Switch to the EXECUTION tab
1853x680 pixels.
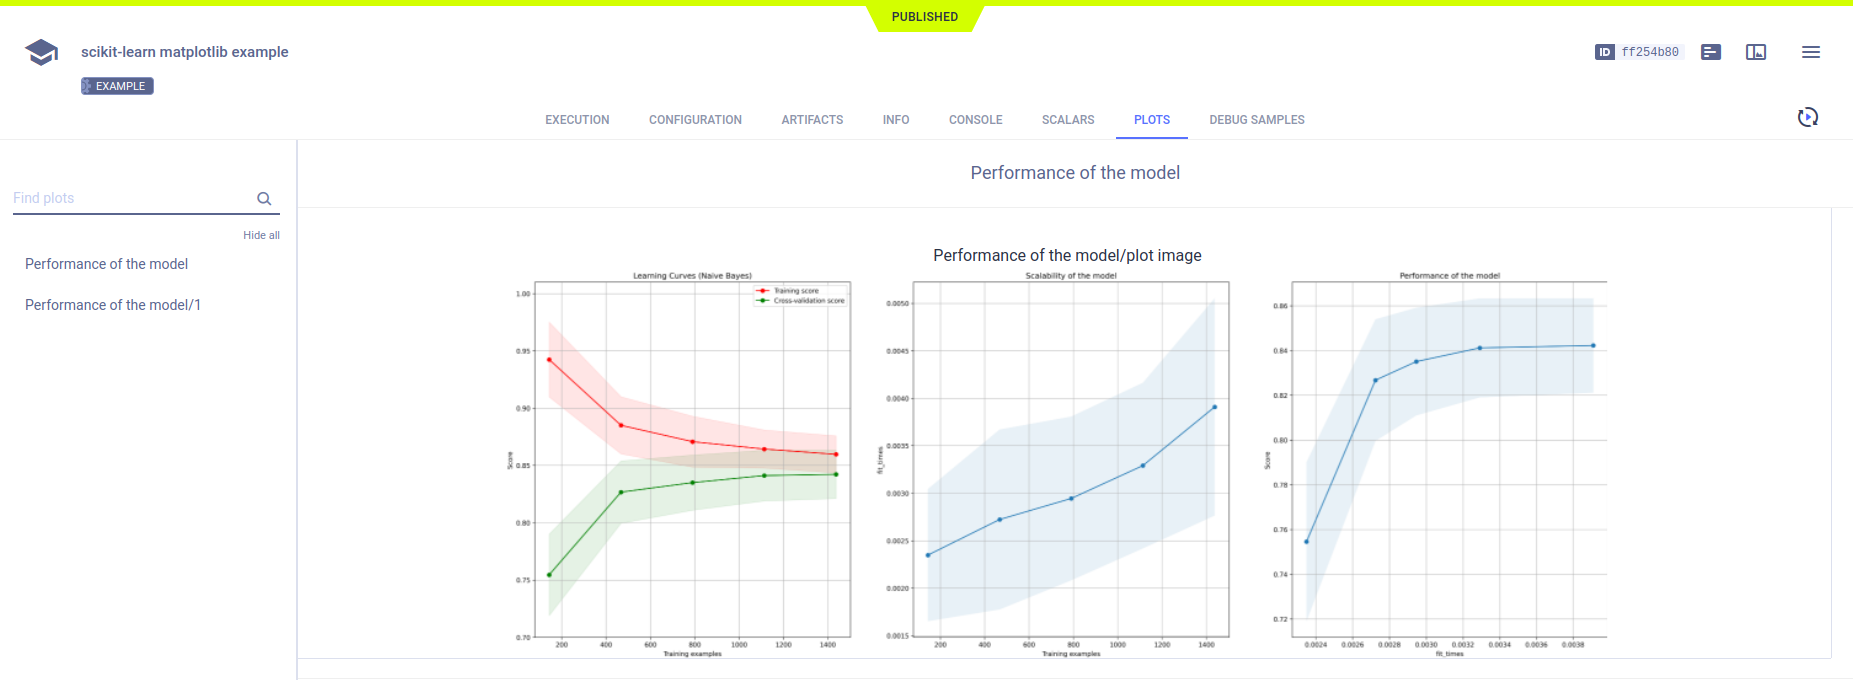tap(577, 120)
